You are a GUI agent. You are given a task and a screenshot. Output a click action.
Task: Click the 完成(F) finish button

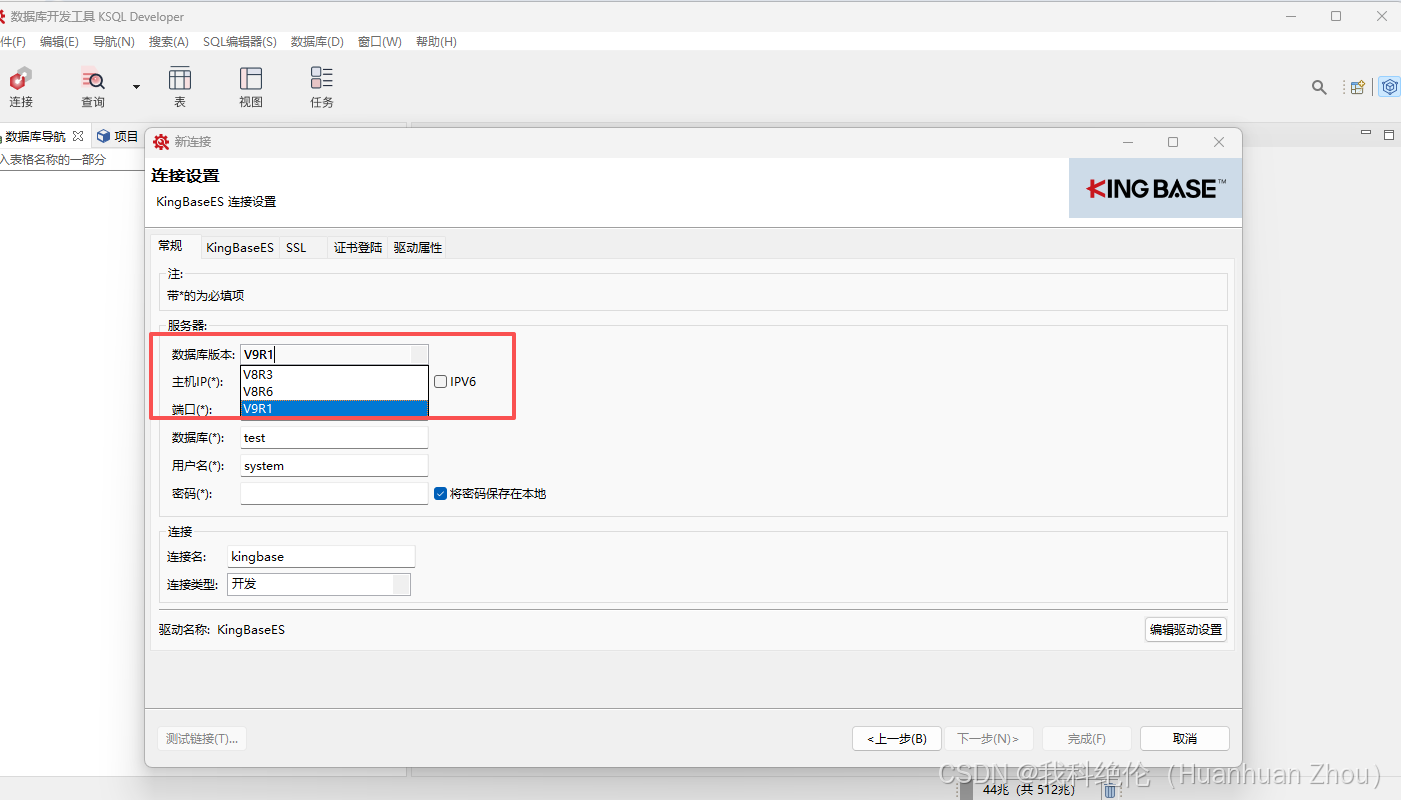click(x=1087, y=739)
